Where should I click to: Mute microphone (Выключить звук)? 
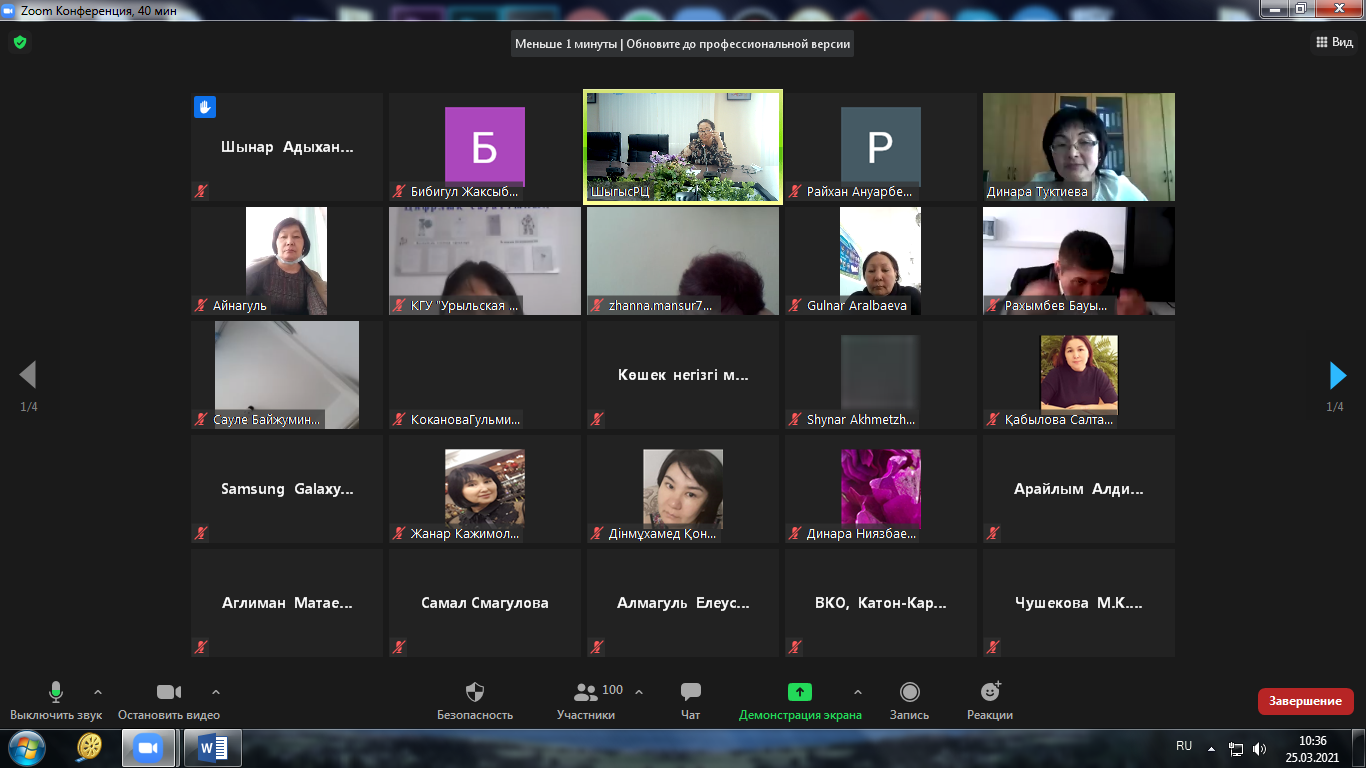(x=56, y=693)
